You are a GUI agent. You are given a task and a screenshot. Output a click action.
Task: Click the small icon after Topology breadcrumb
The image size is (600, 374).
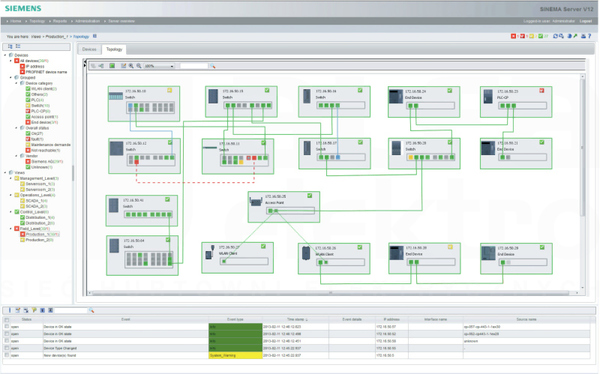[95, 36]
